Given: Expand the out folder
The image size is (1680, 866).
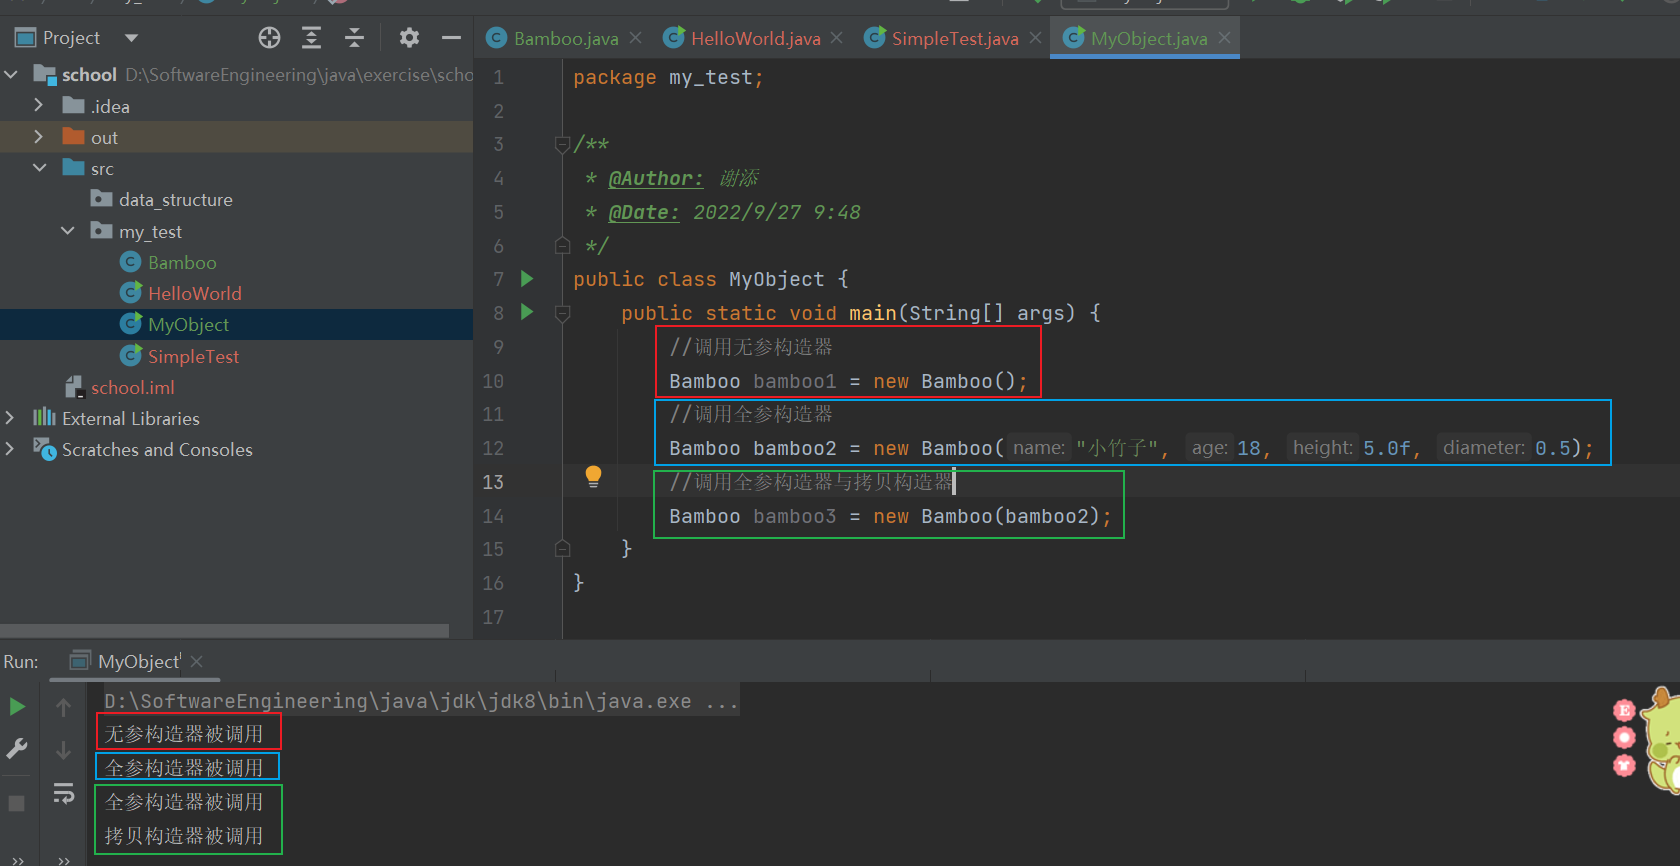Looking at the screenshot, I should [x=38, y=137].
